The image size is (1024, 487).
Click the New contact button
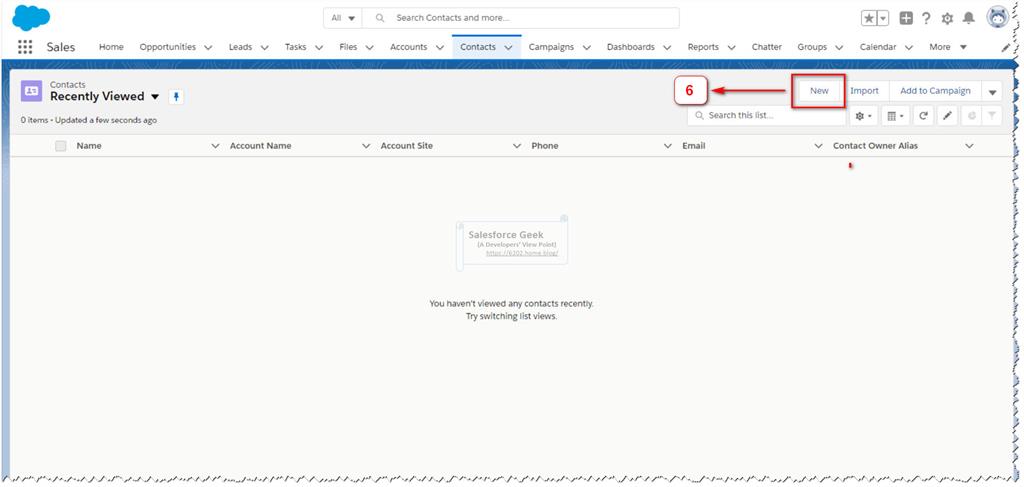(x=819, y=91)
